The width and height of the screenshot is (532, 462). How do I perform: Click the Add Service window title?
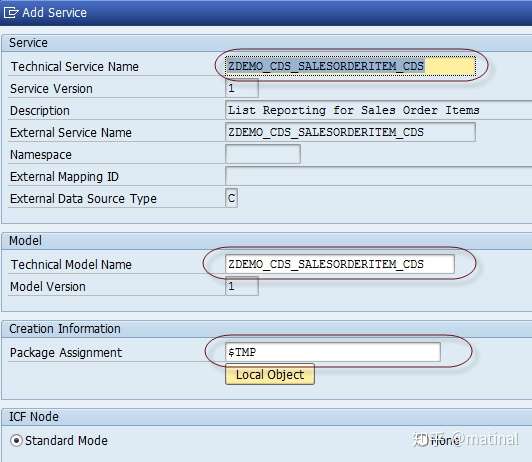pyautogui.click(x=54, y=13)
